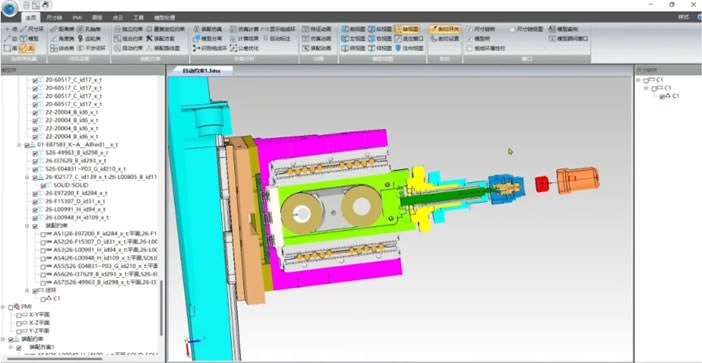Viewport: 702px width, 363px height.
Task: Collapse the top C1 node in right panel
Action: tap(638, 80)
